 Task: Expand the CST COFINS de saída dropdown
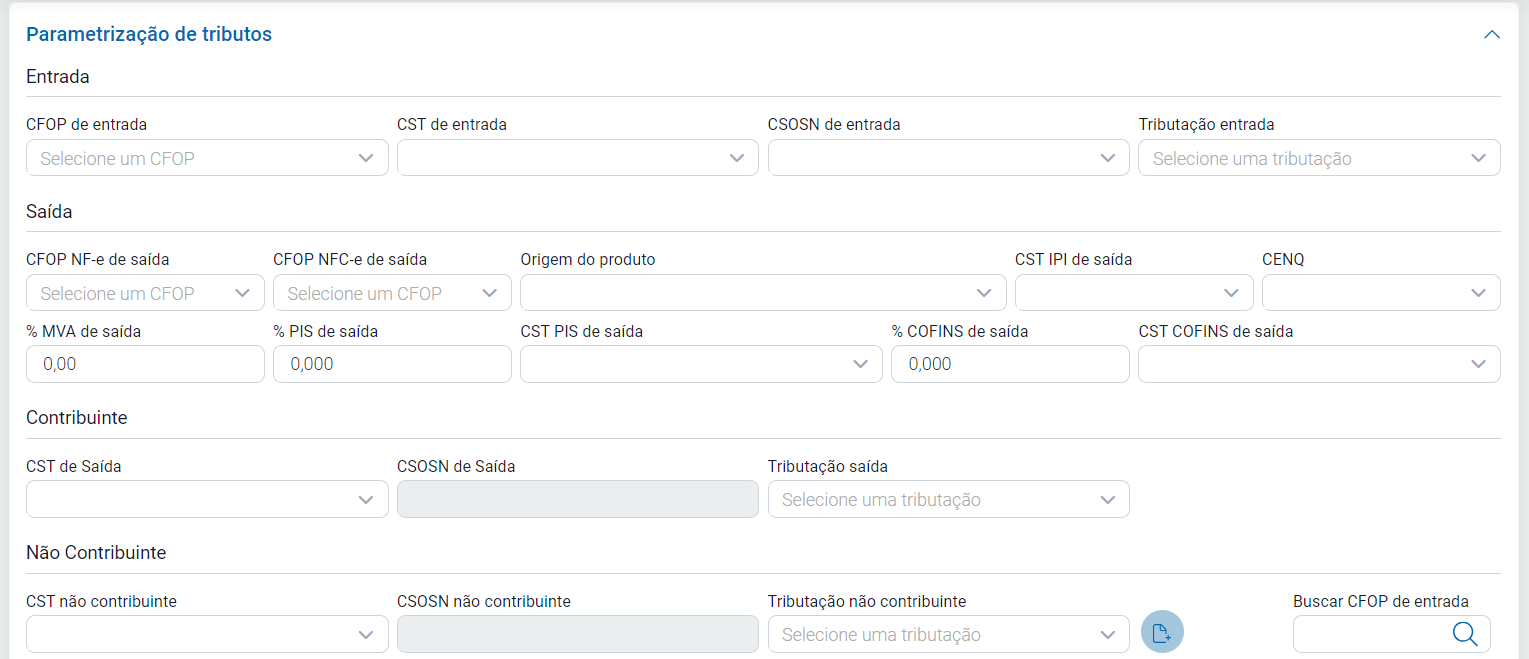coord(1319,364)
